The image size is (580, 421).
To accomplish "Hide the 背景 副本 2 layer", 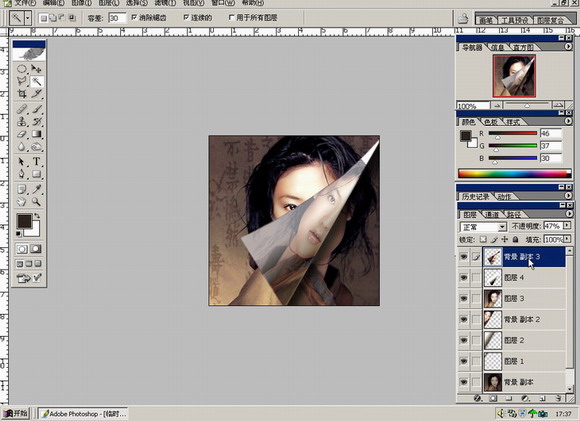I will pyautogui.click(x=463, y=319).
